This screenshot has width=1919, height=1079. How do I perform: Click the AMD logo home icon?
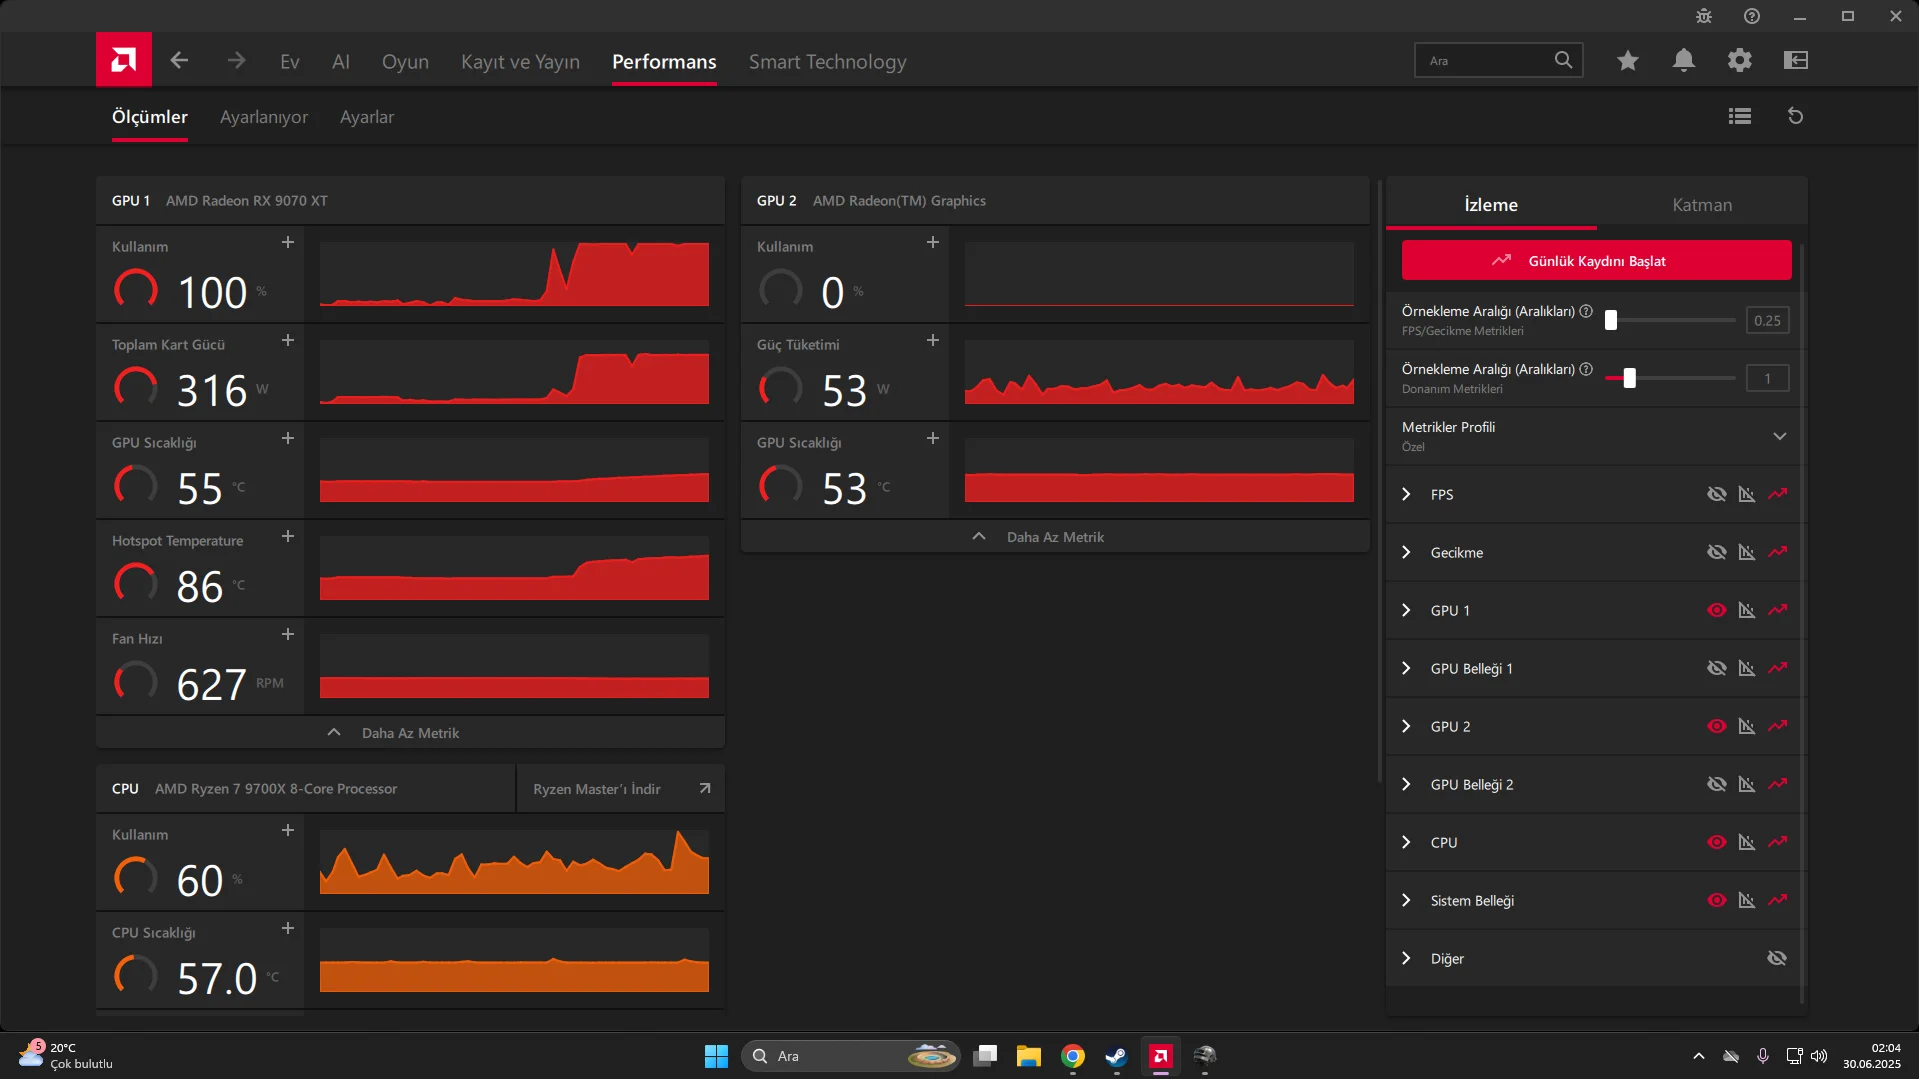coord(124,60)
